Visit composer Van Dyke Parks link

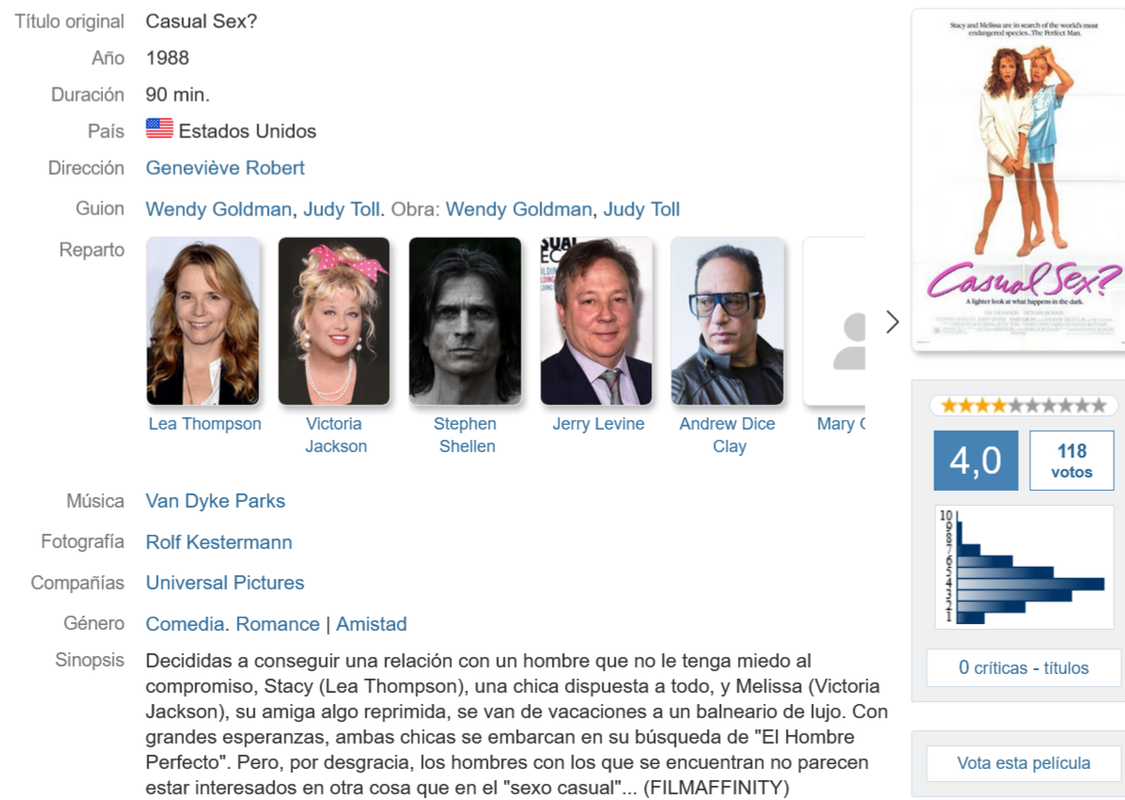click(215, 501)
